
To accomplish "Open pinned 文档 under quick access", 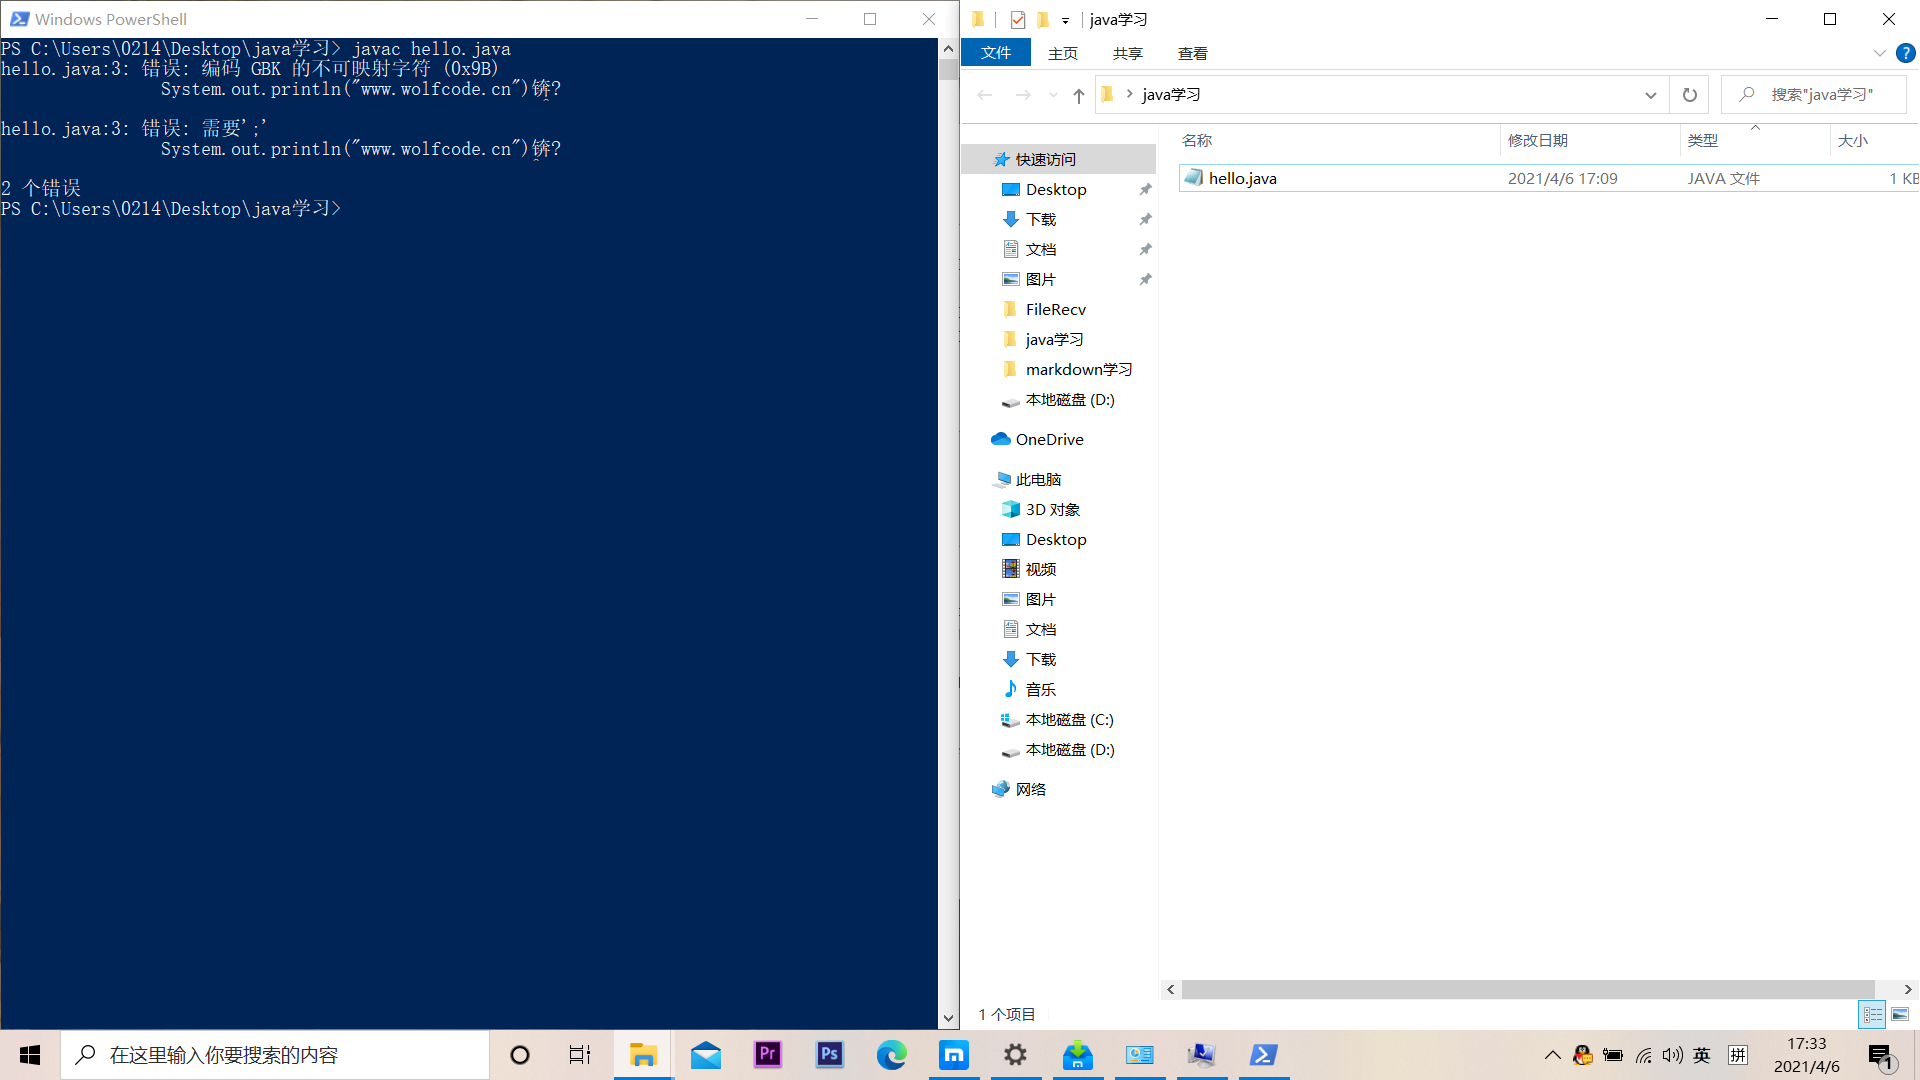I will [x=1040, y=249].
